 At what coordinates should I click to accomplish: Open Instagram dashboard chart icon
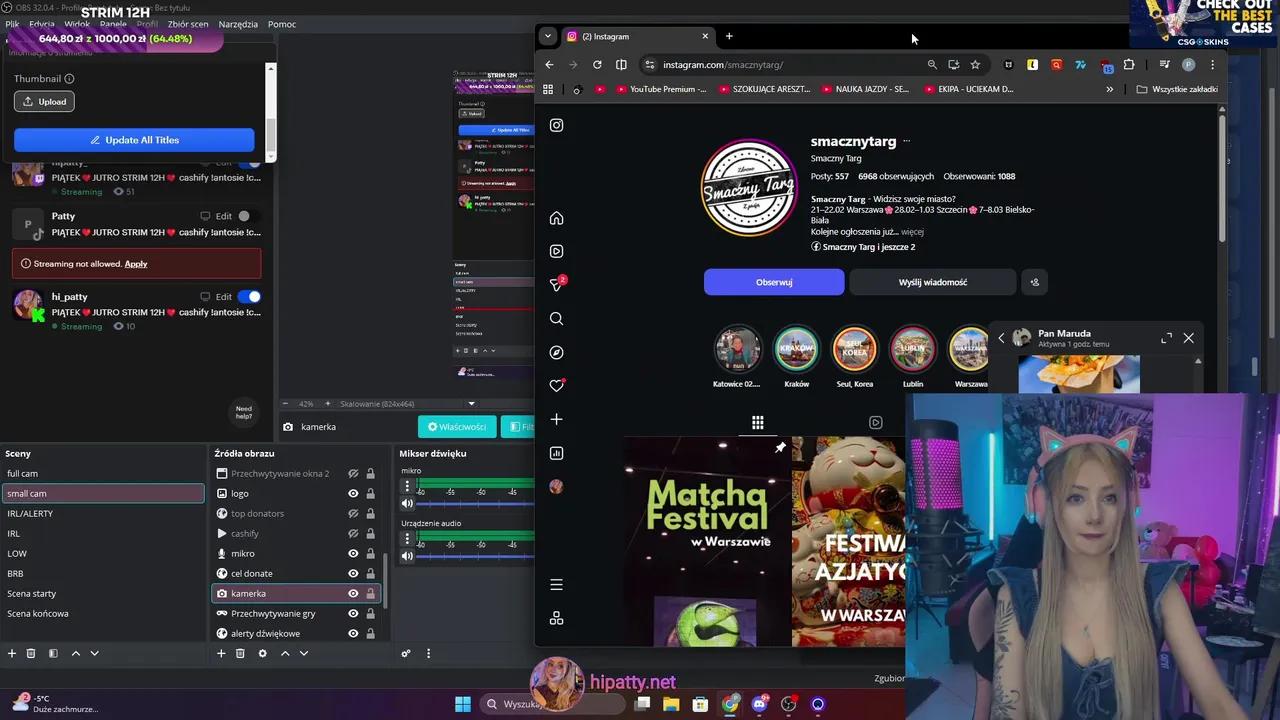tap(556, 453)
